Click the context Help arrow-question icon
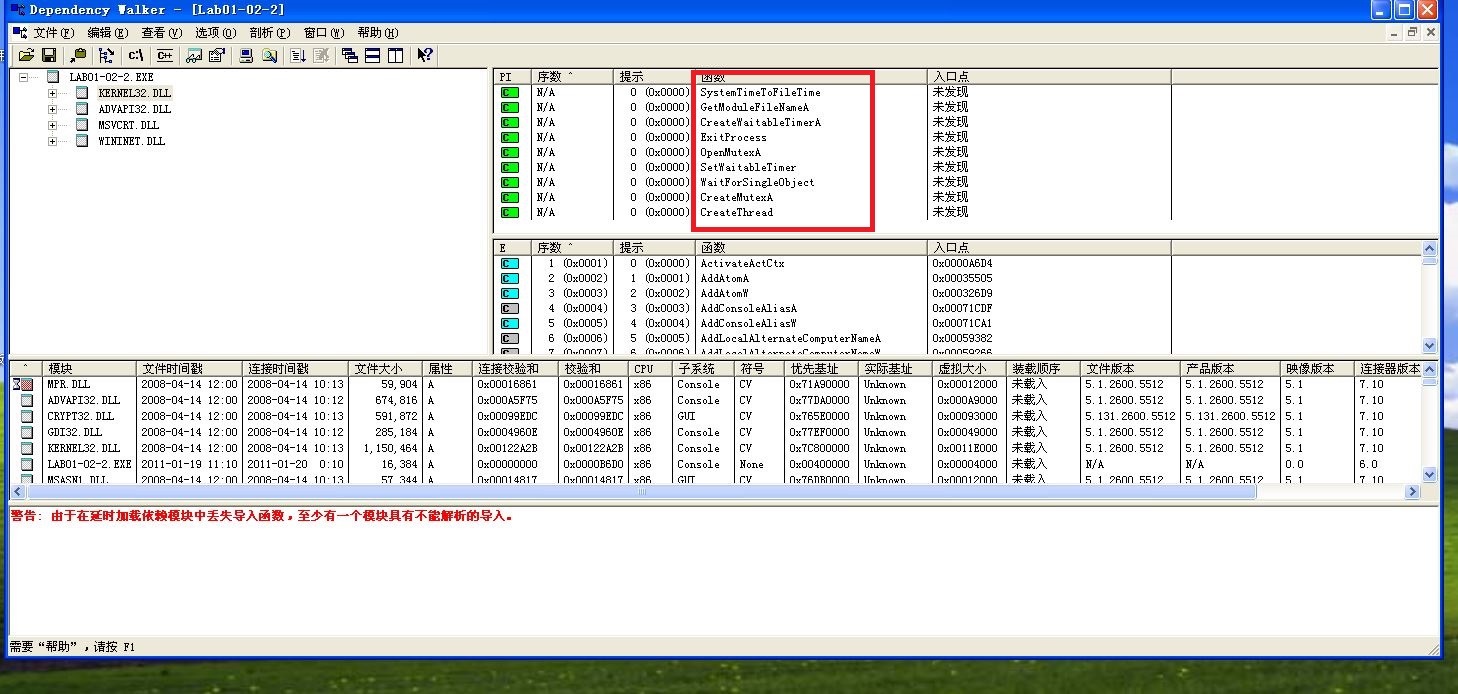 coord(425,56)
